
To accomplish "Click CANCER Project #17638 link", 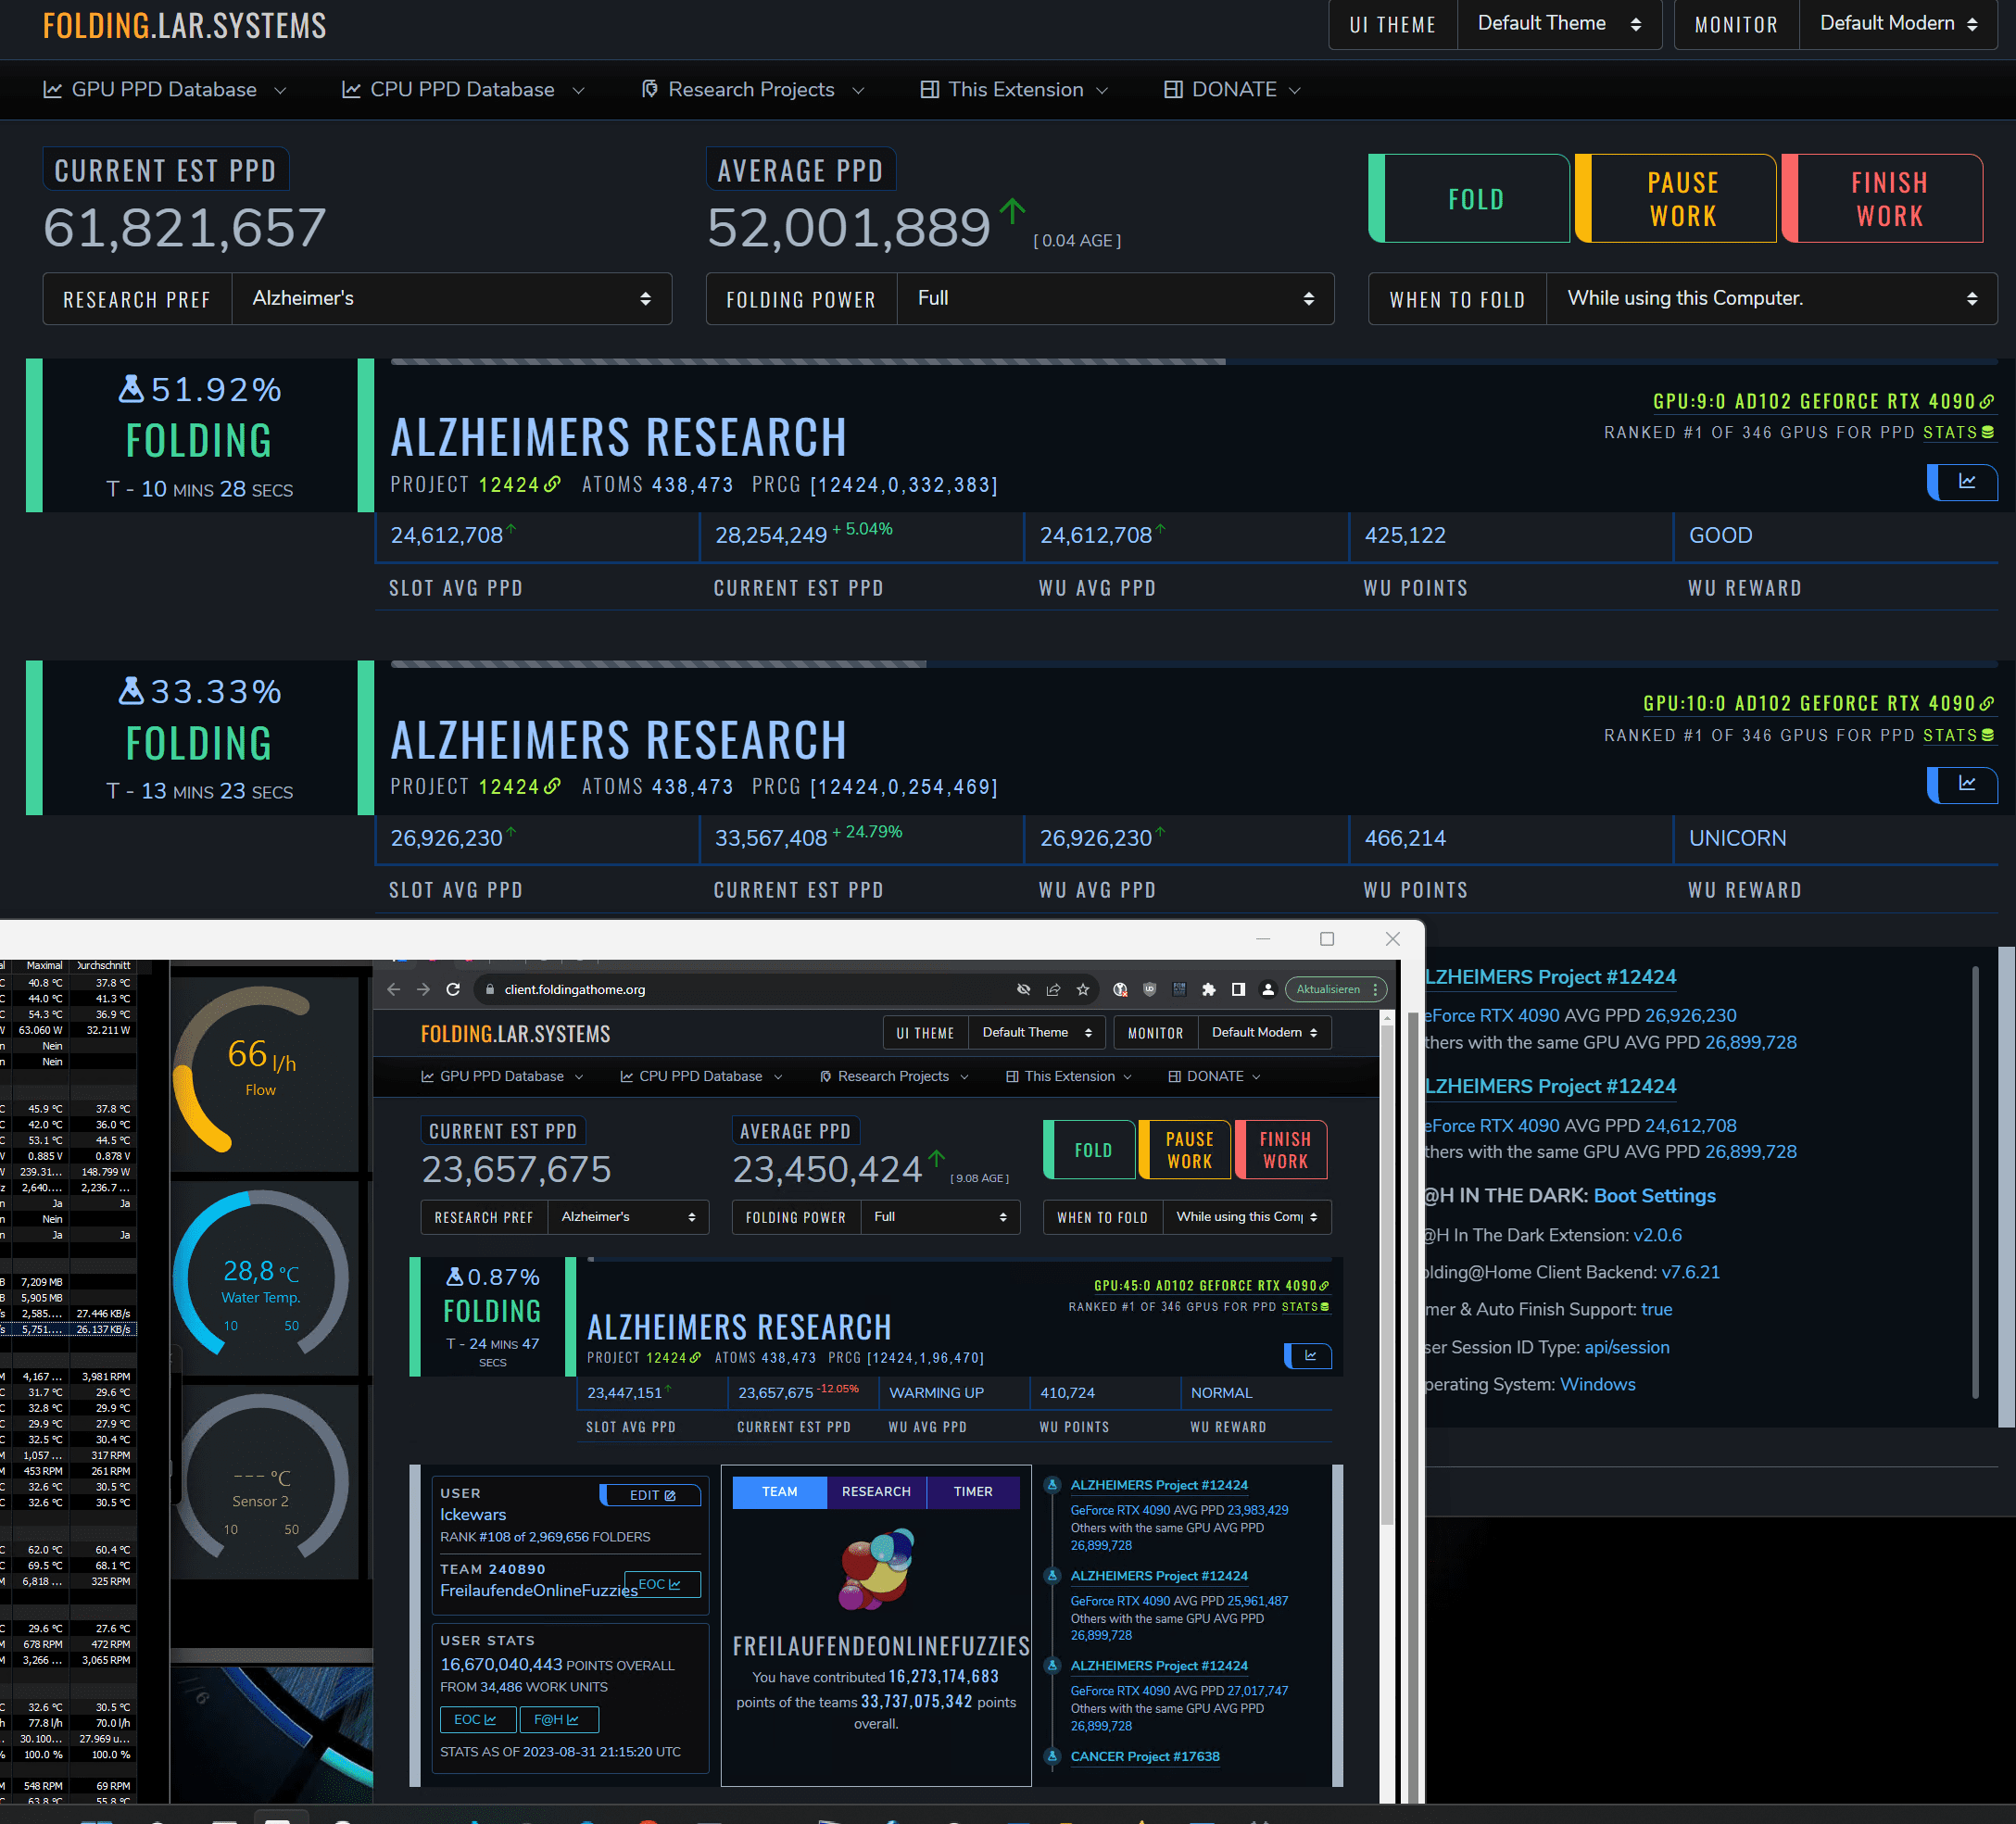I will pyautogui.click(x=1145, y=1756).
